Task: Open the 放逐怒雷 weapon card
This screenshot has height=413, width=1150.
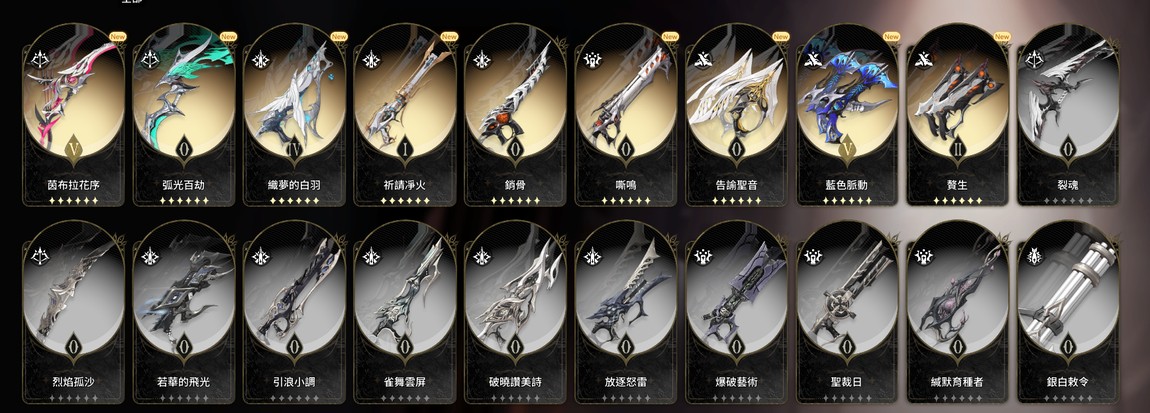Action: point(626,312)
